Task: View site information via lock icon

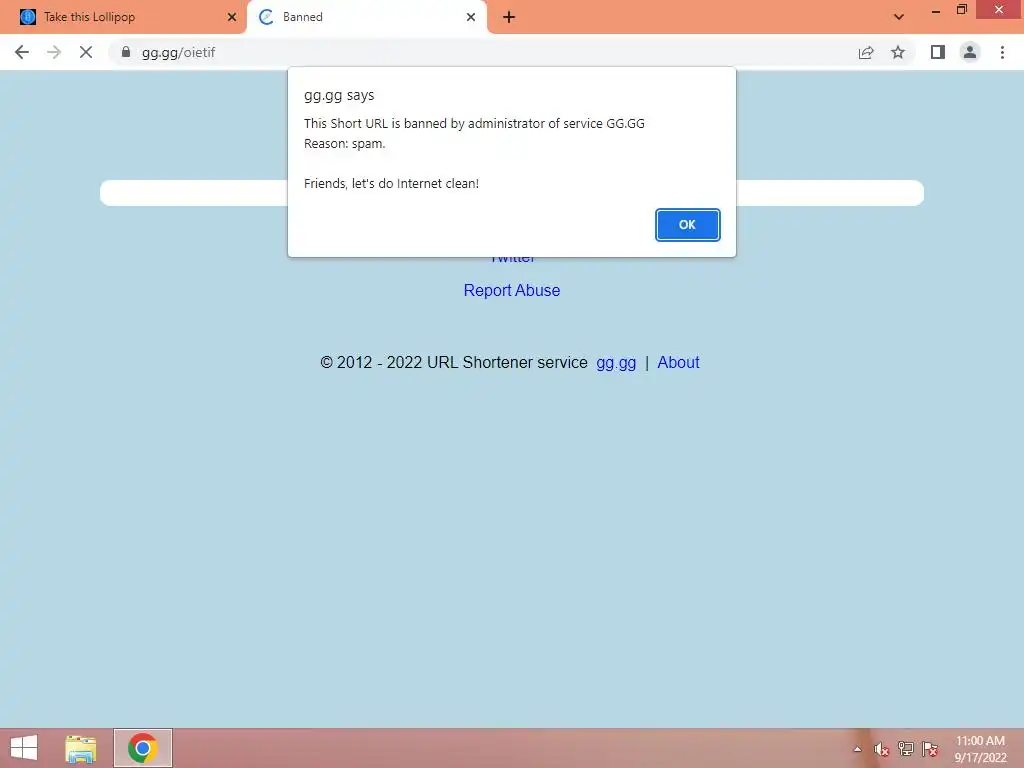Action: point(126,52)
